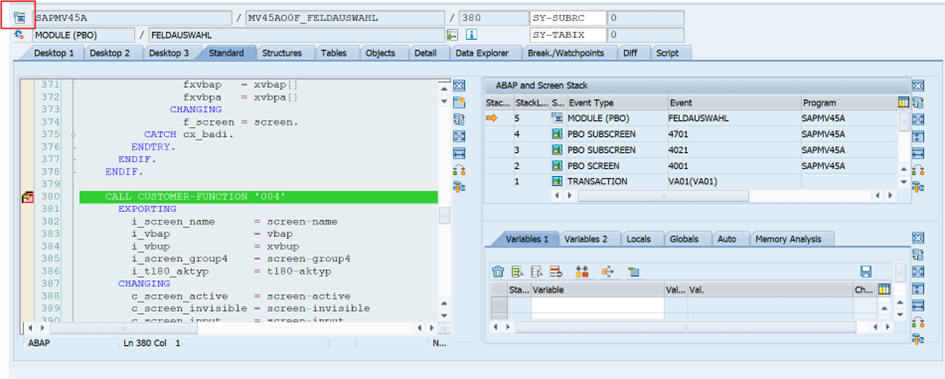Click the navigate-to-source icon next to FELDAUSWAHL field
Image resolution: width=945 pixels, height=379 pixels.
click(453, 35)
